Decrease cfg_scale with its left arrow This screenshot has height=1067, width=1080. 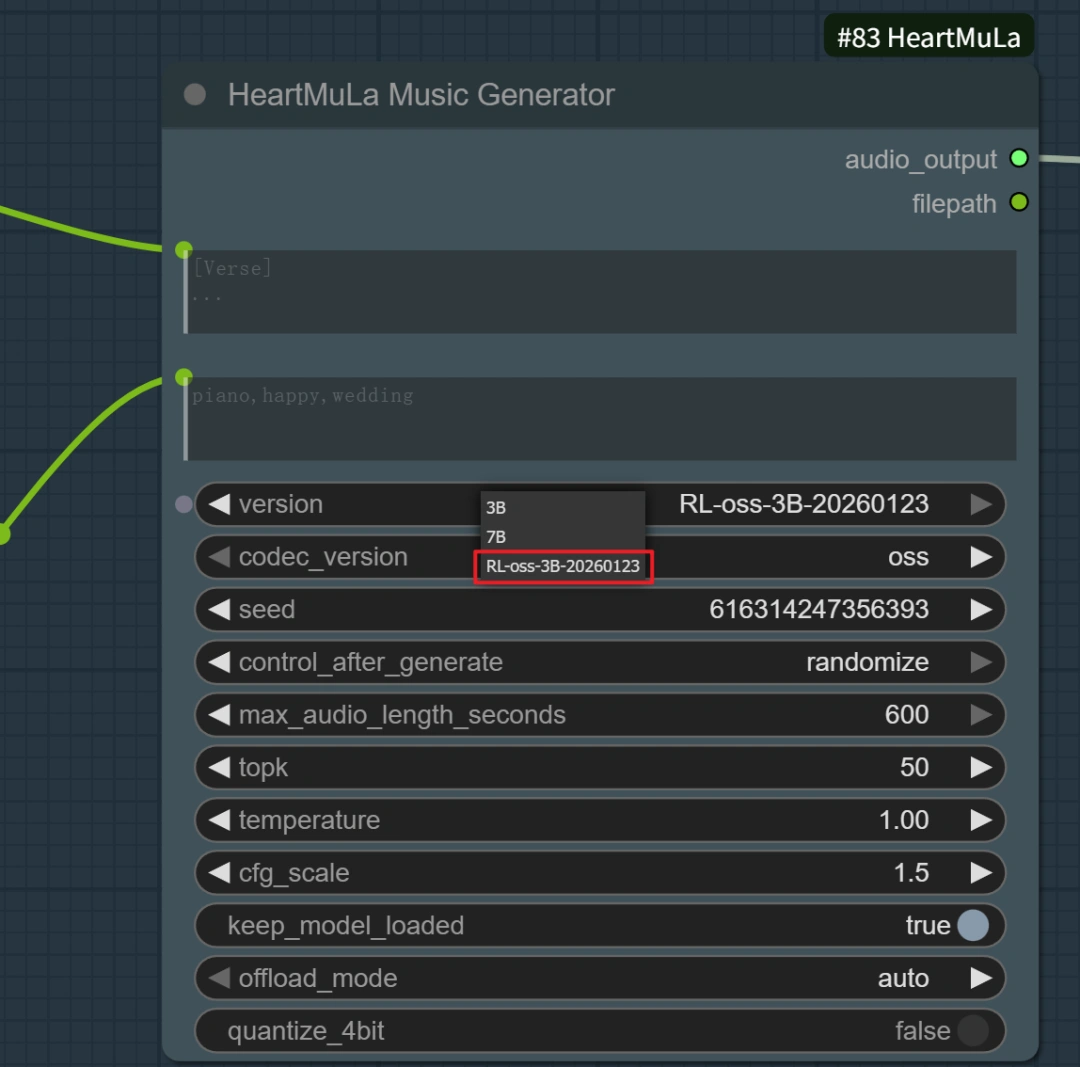(x=219, y=873)
